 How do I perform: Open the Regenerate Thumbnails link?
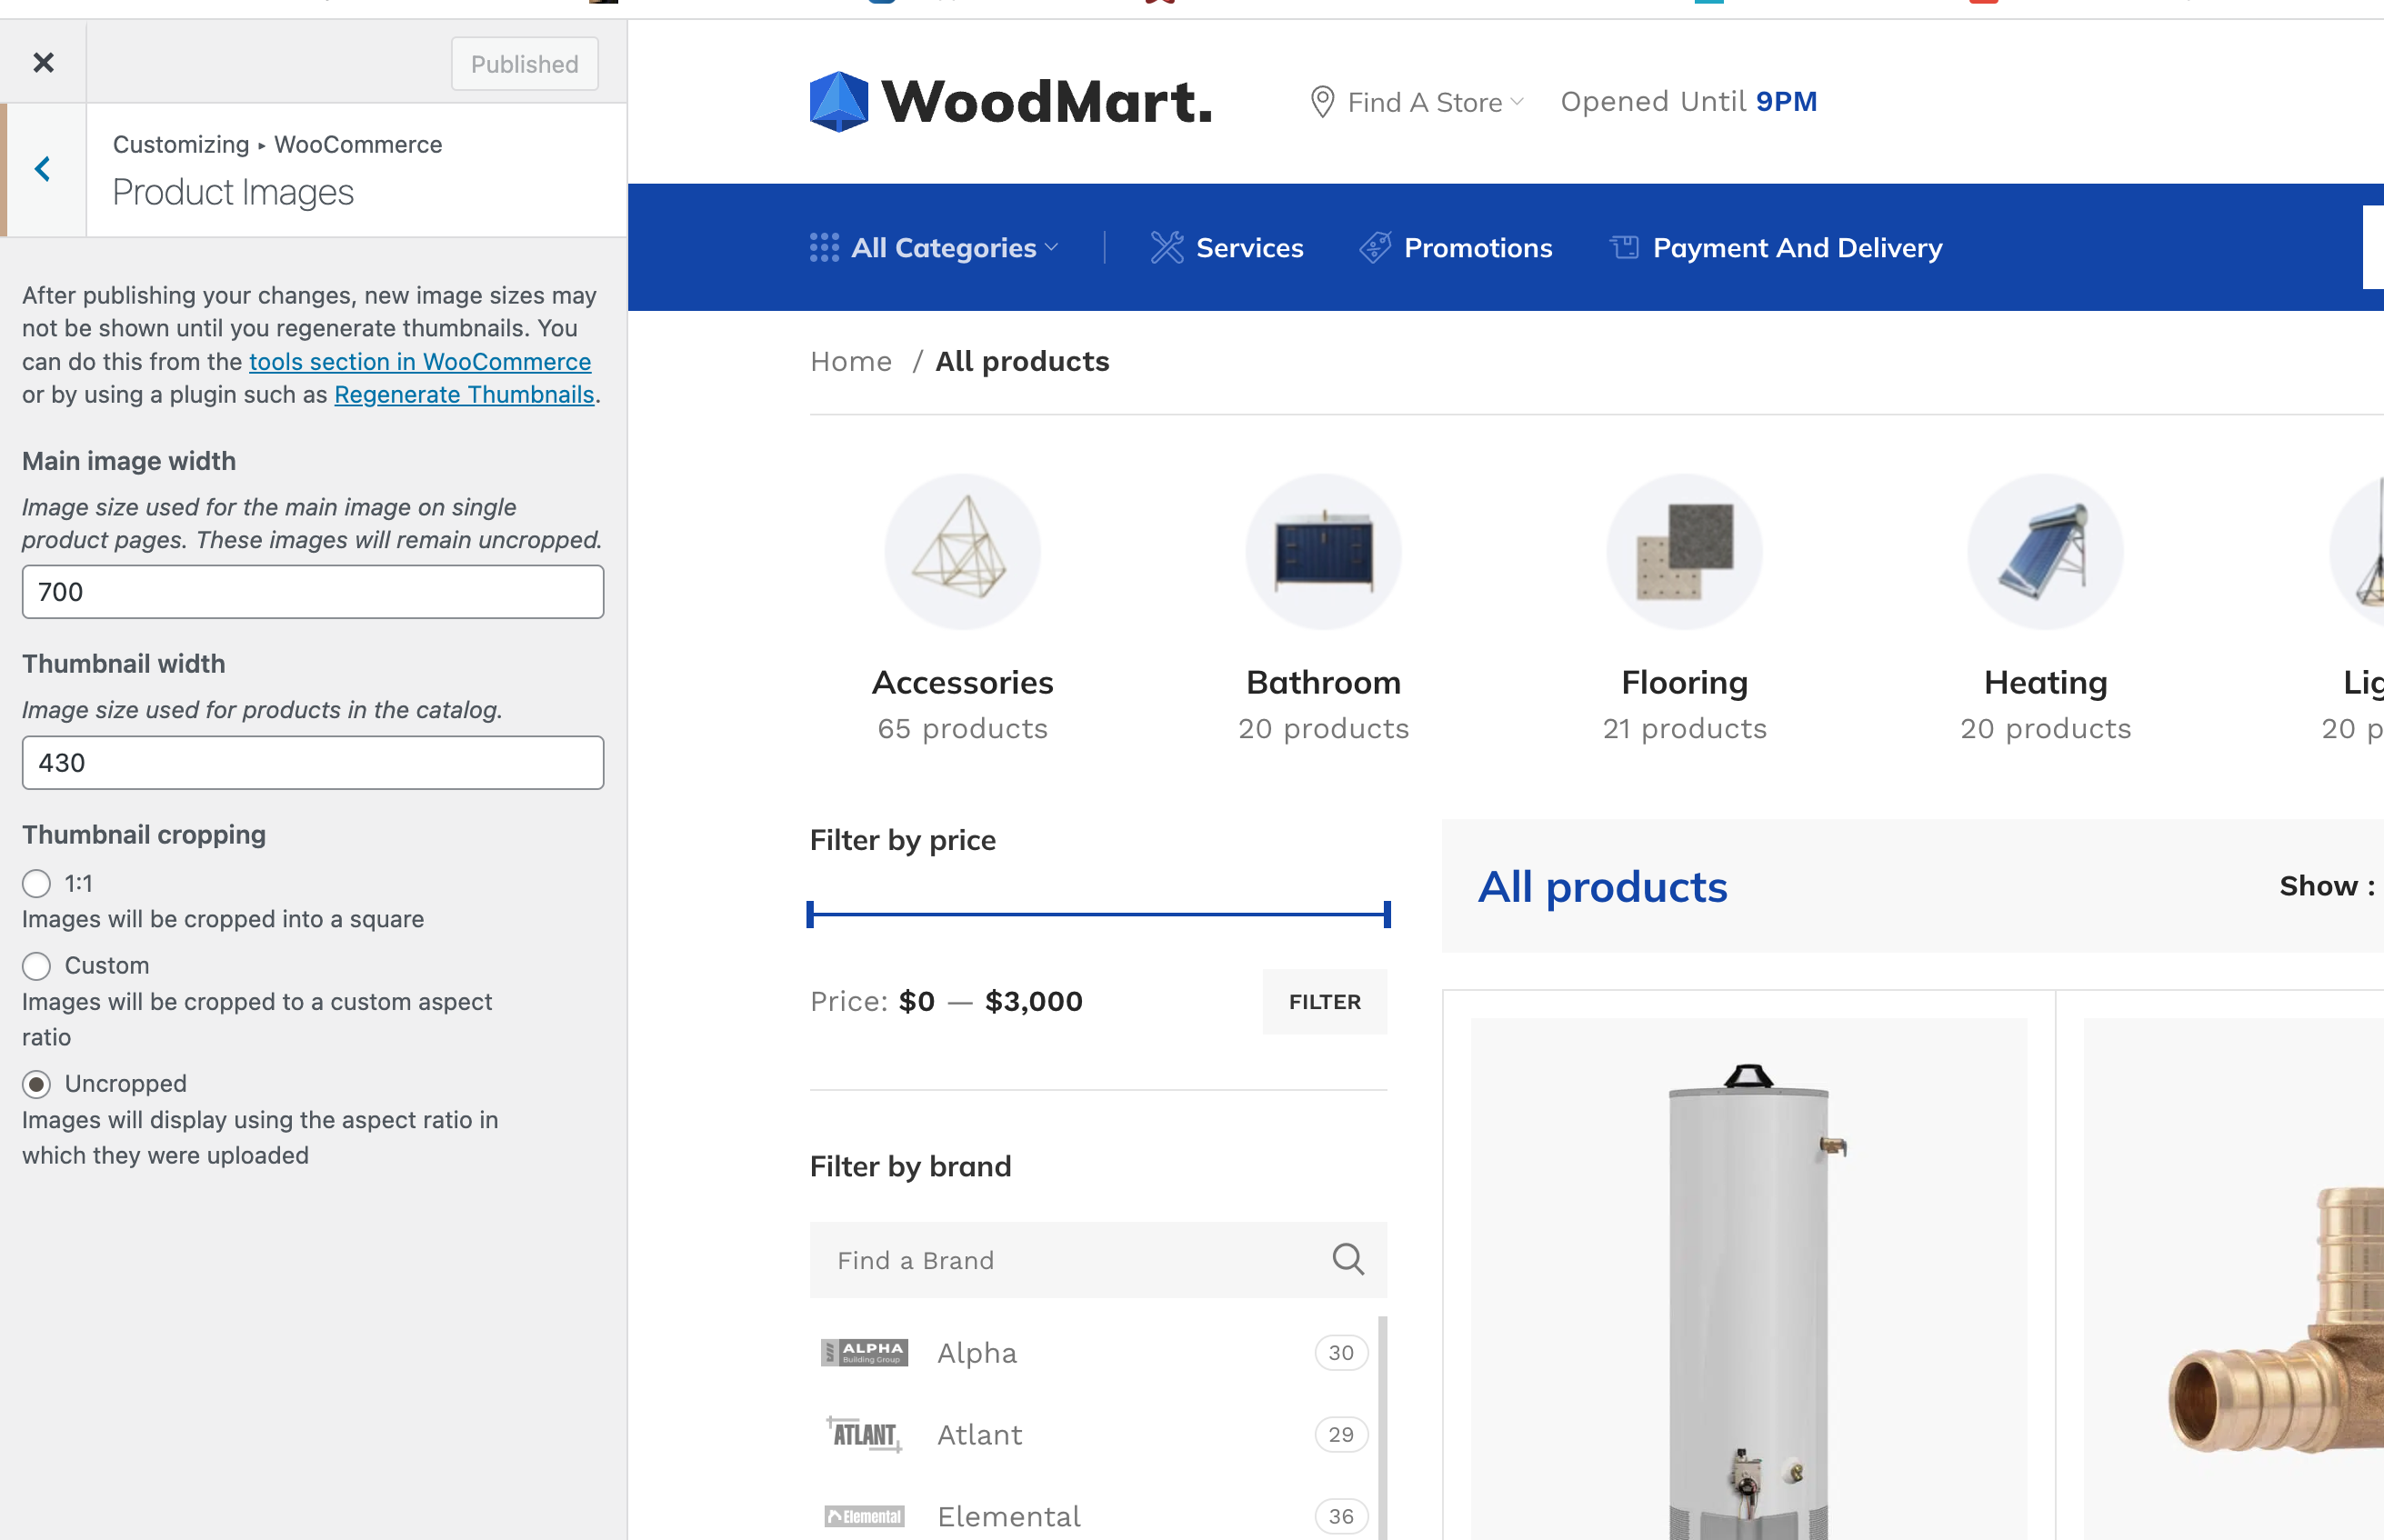click(x=464, y=395)
